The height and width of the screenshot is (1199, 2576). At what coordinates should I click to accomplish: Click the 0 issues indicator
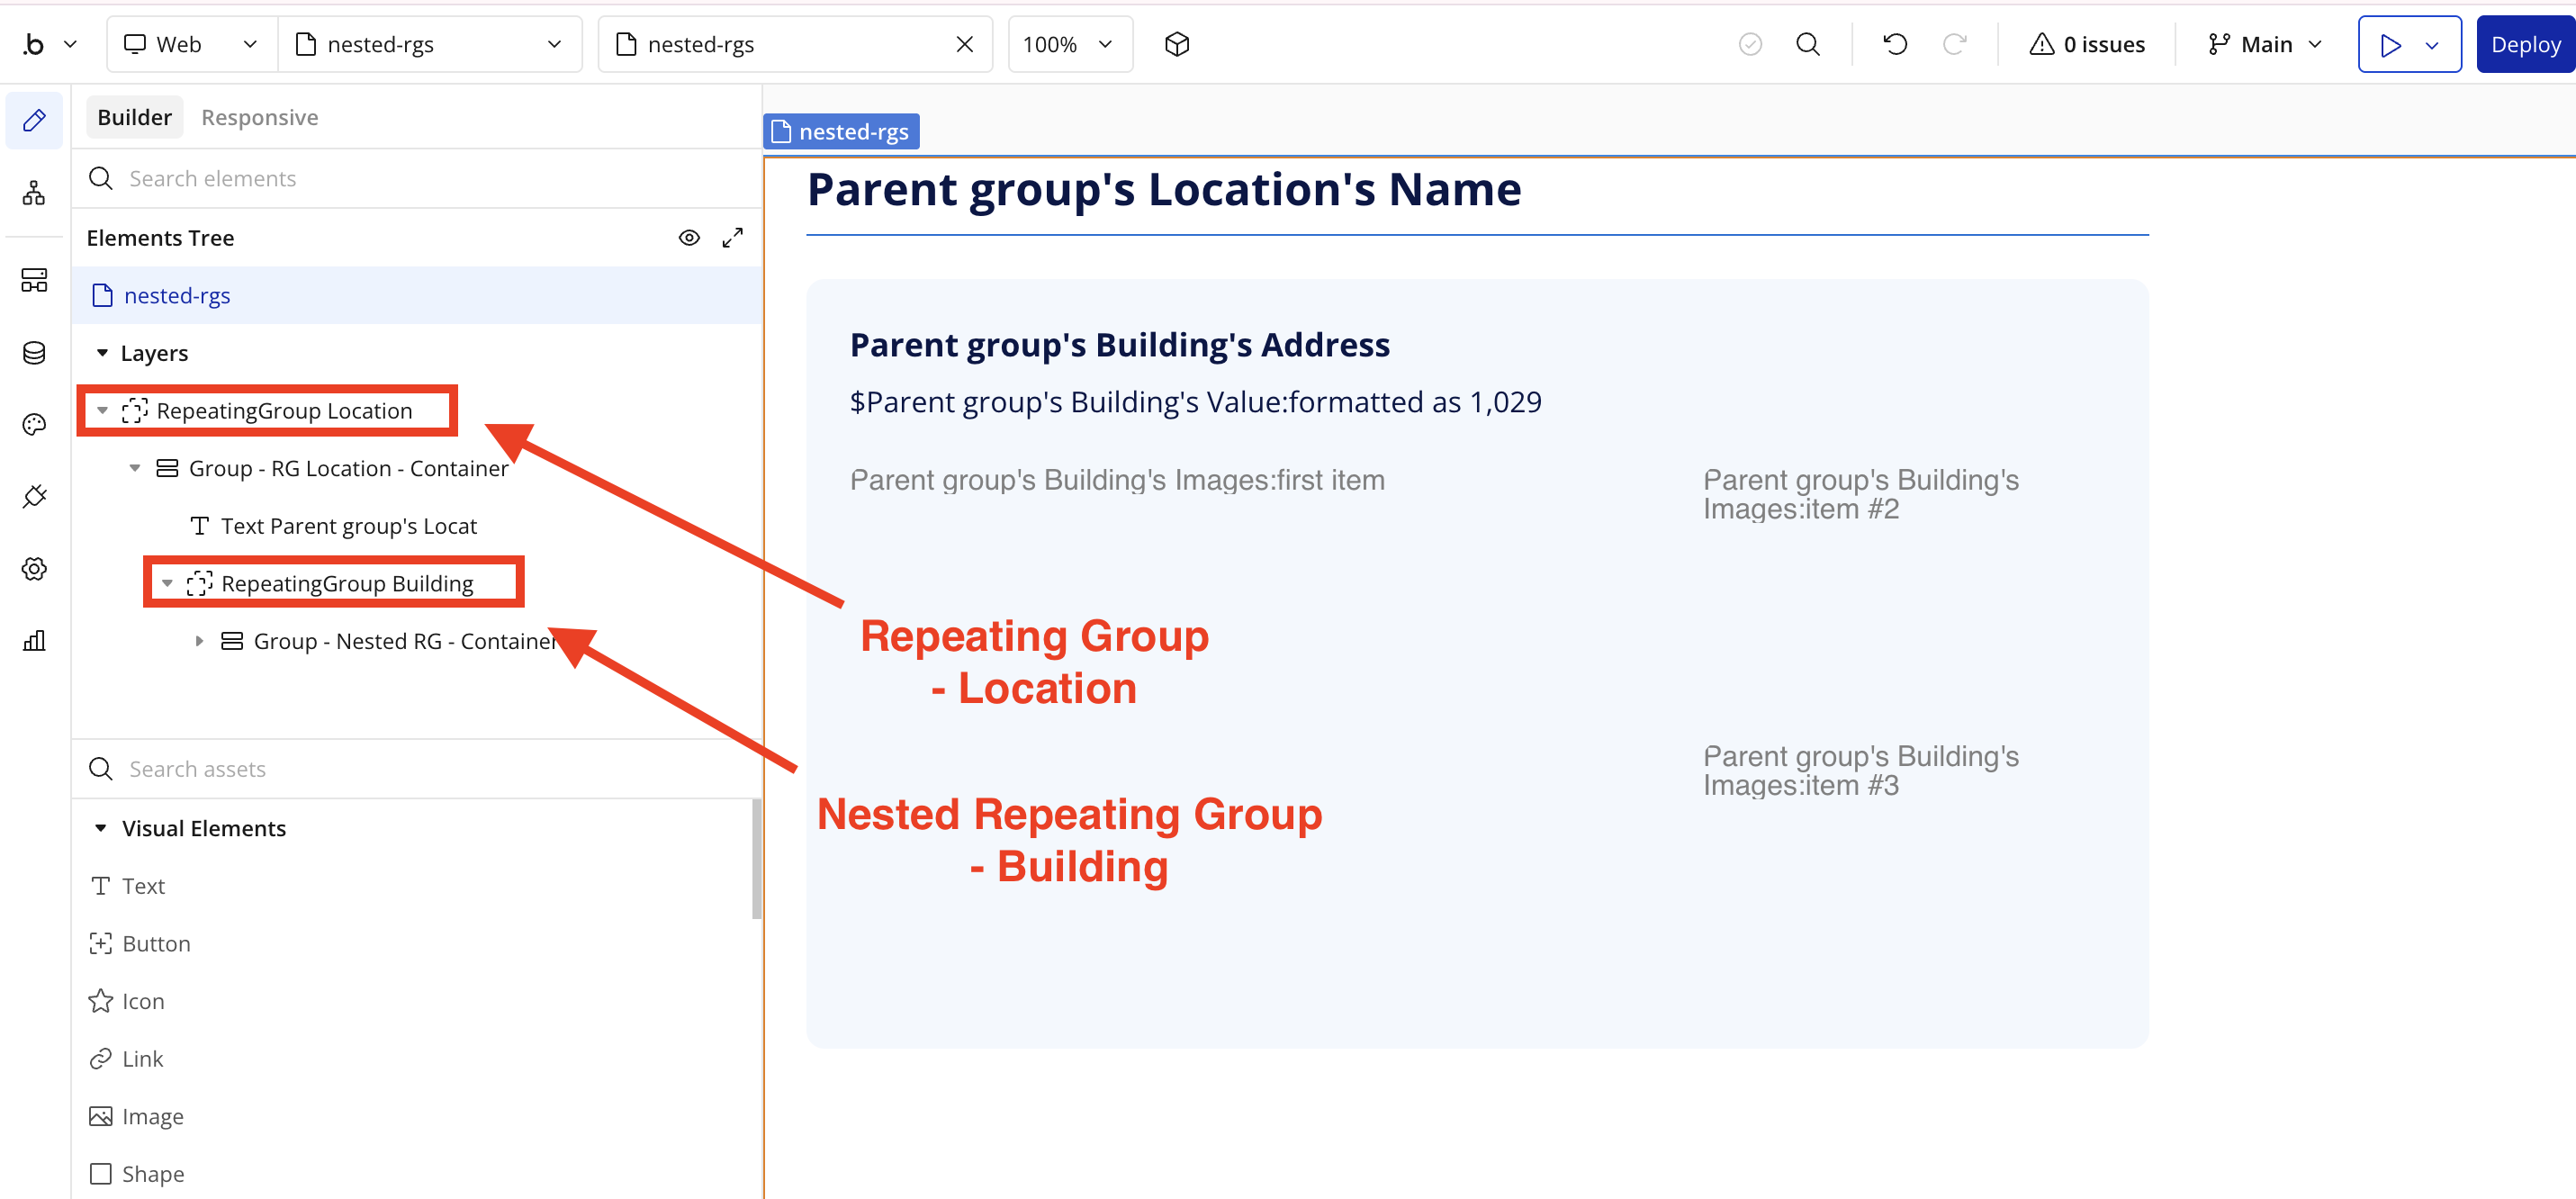click(x=2087, y=44)
